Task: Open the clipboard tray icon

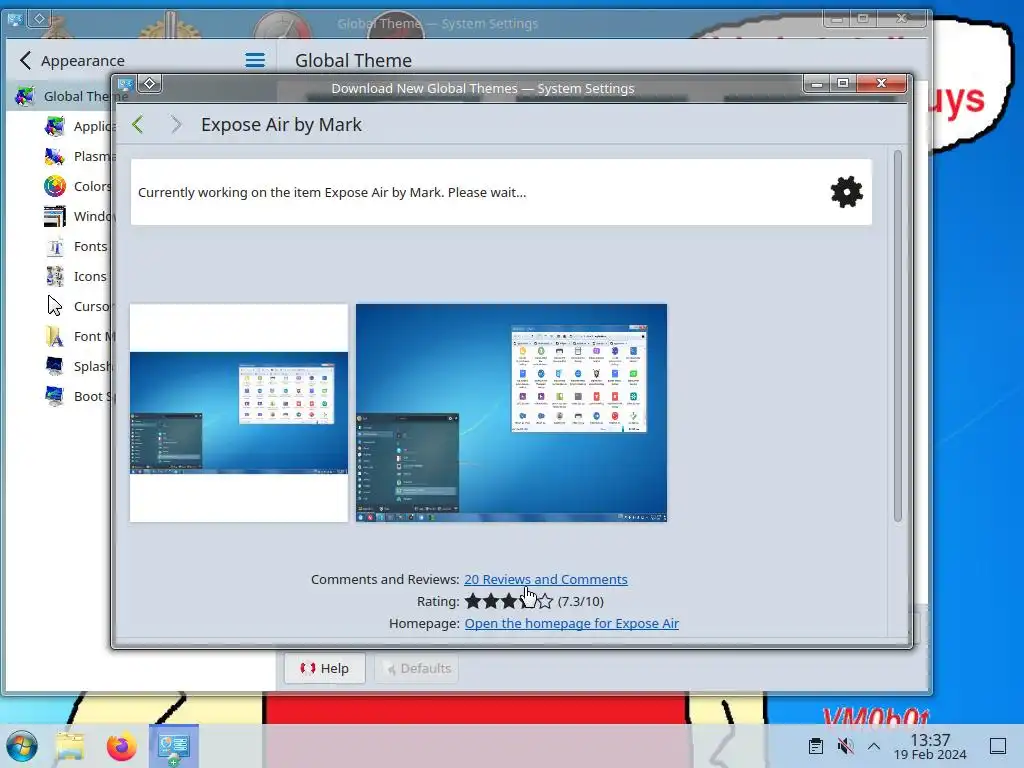Action: 816,746
